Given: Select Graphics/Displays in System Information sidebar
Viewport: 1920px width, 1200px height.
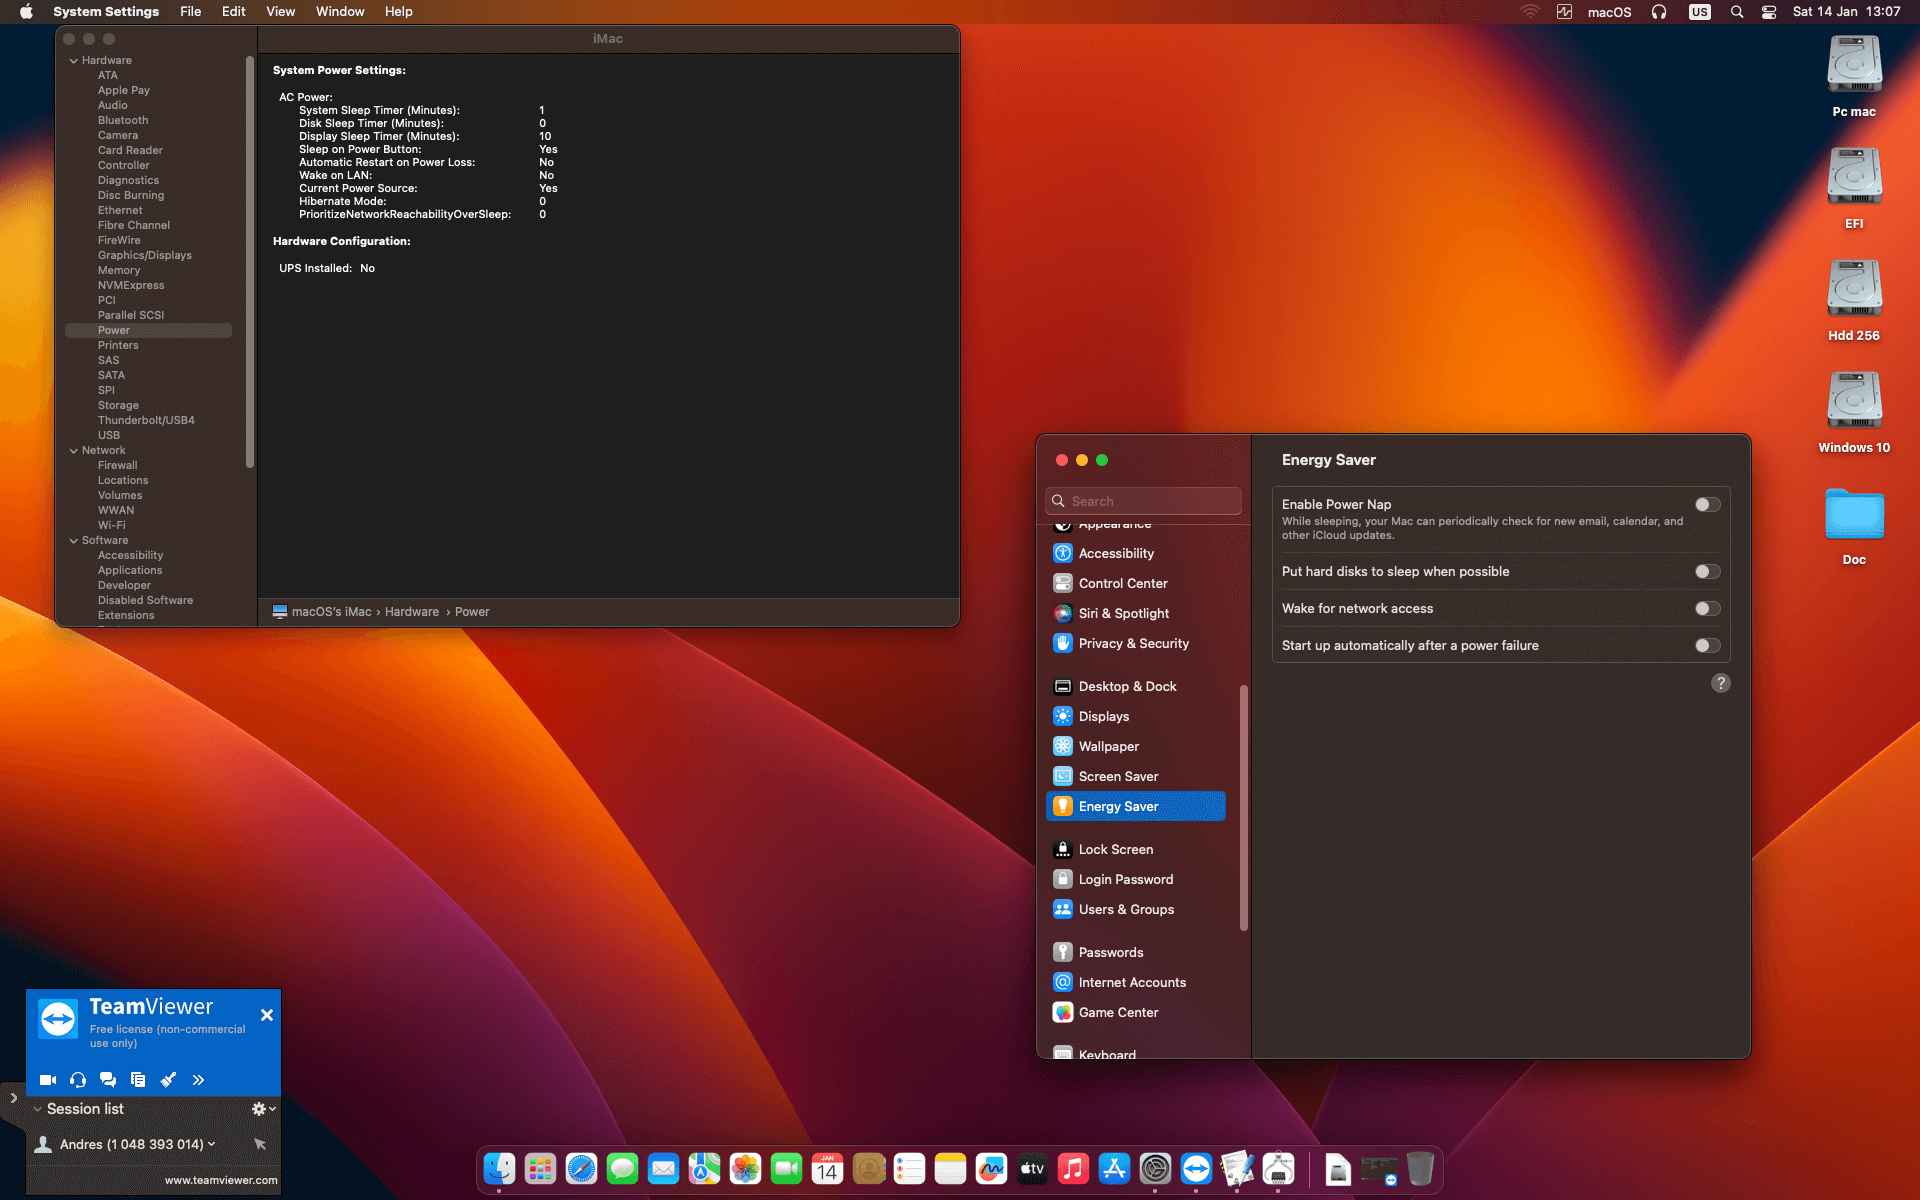Looking at the screenshot, I should point(145,256).
